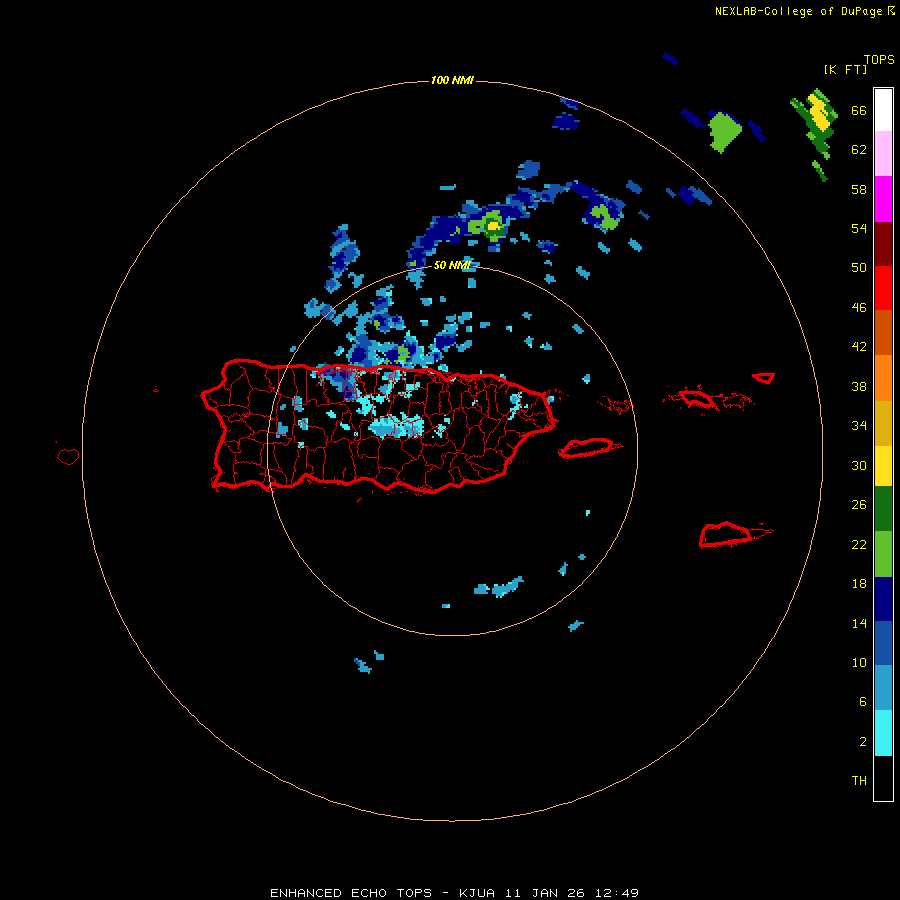Select the bright red legend swatch
This screenshot has width=900, height=900.
click(x=883, y=288)
